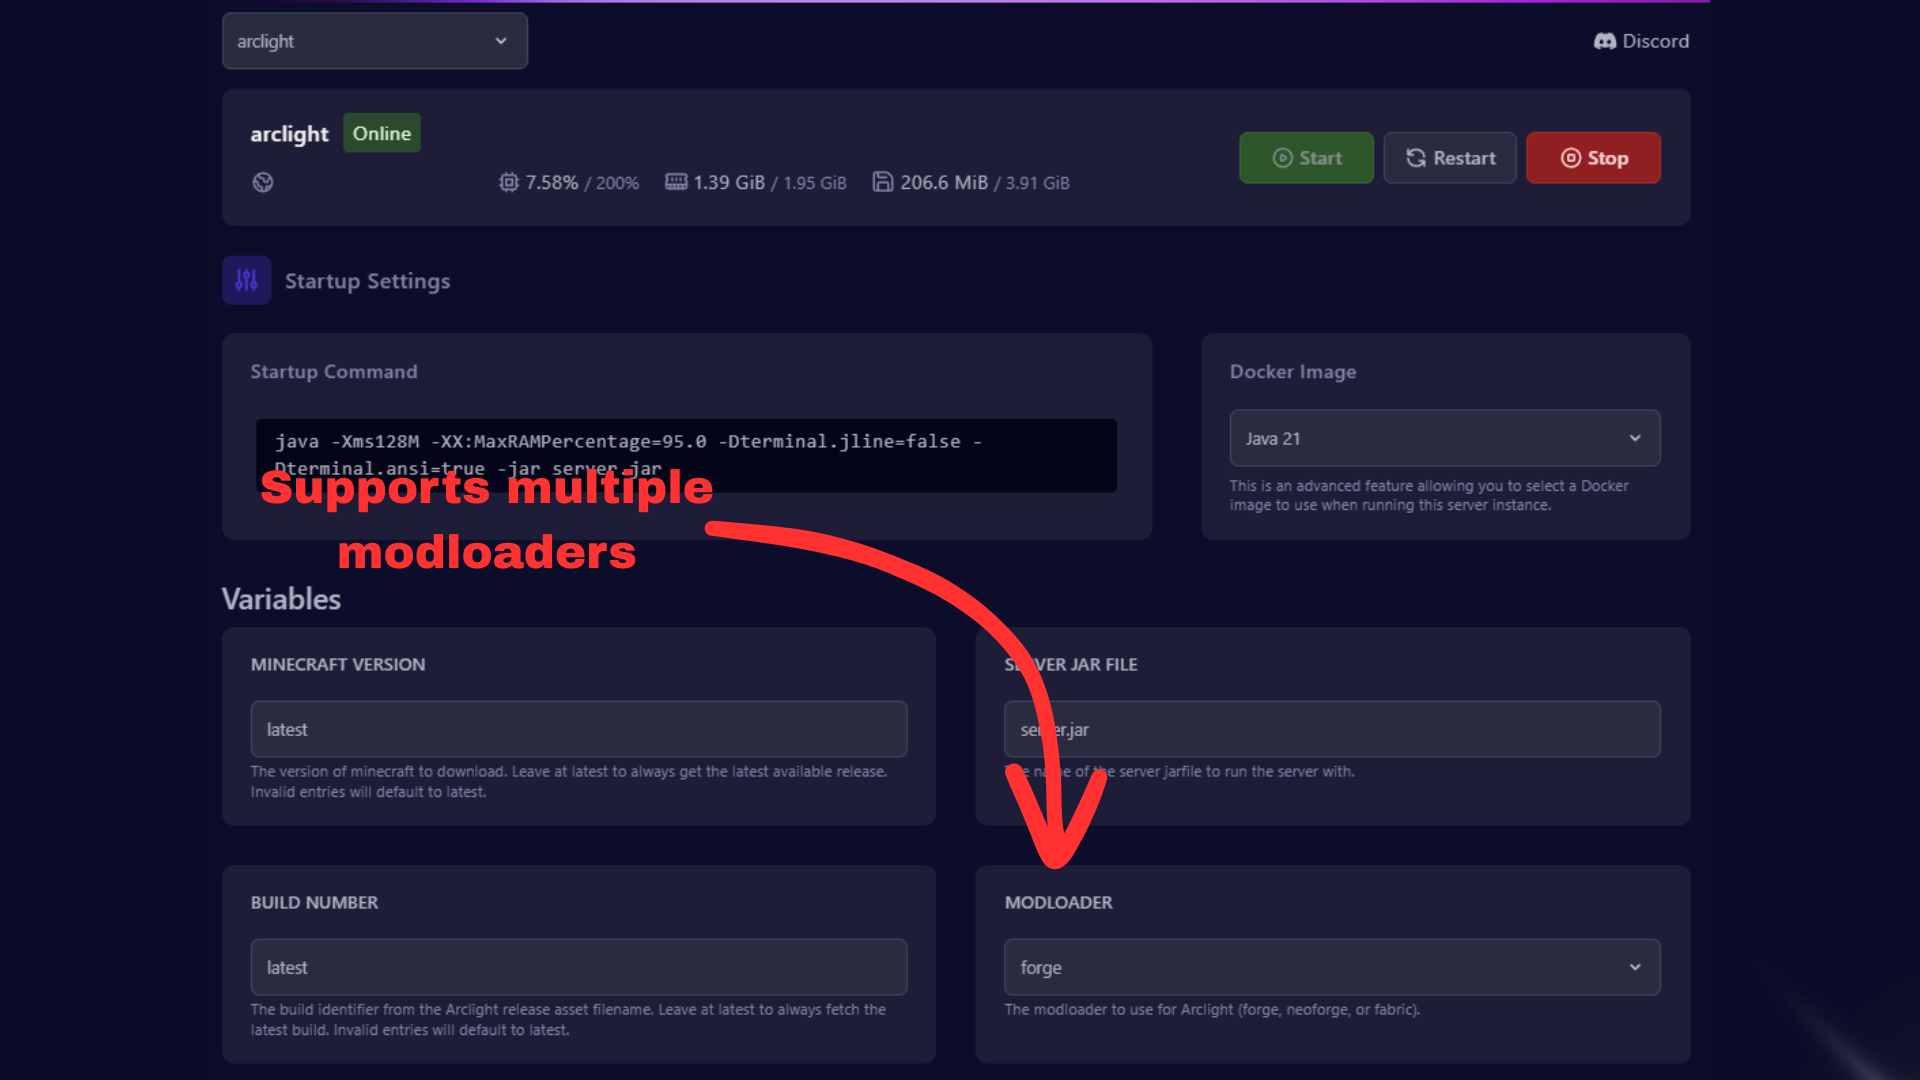1920x1080 pixels.
Task: Open the Discord link
Action: [x=1655, y=41]
